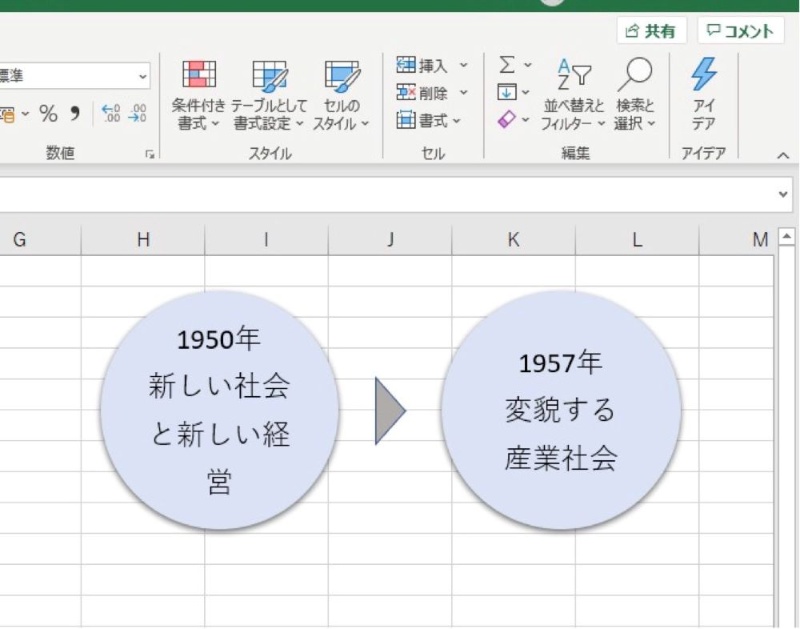Click the AutoSum sigma icon
Screen dimensions: 800x629
pyautogui.click(x=506, y=64)
